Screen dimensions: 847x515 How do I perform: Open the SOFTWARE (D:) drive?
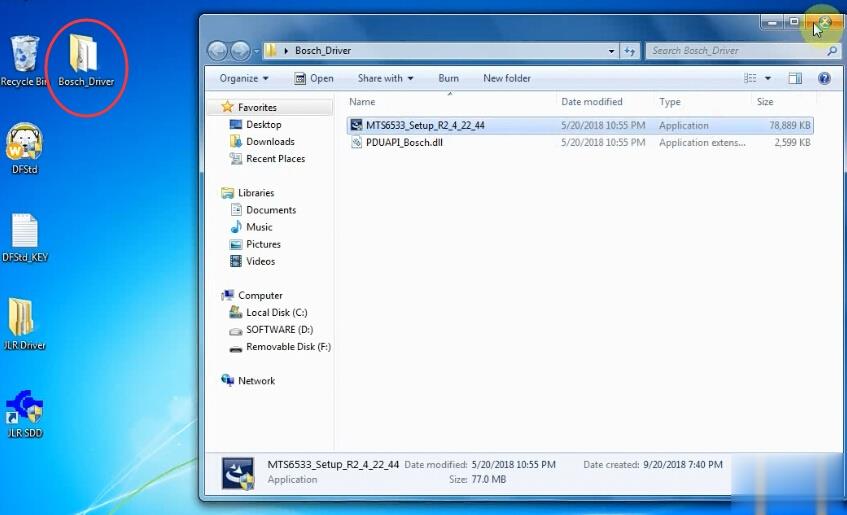[x=279, y=330]
